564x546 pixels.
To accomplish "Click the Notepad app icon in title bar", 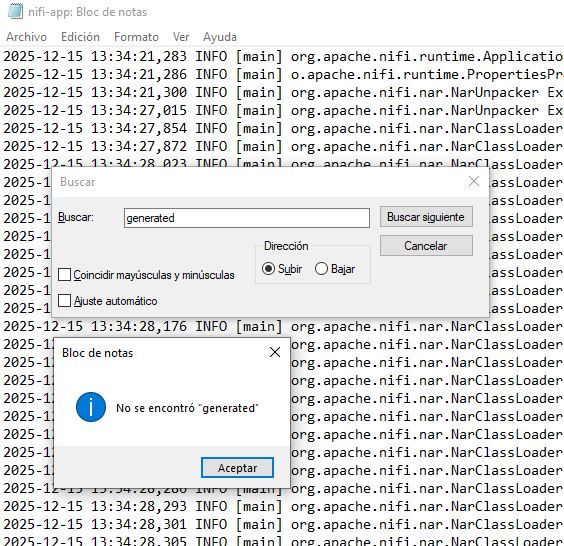I will click(15, 12).
